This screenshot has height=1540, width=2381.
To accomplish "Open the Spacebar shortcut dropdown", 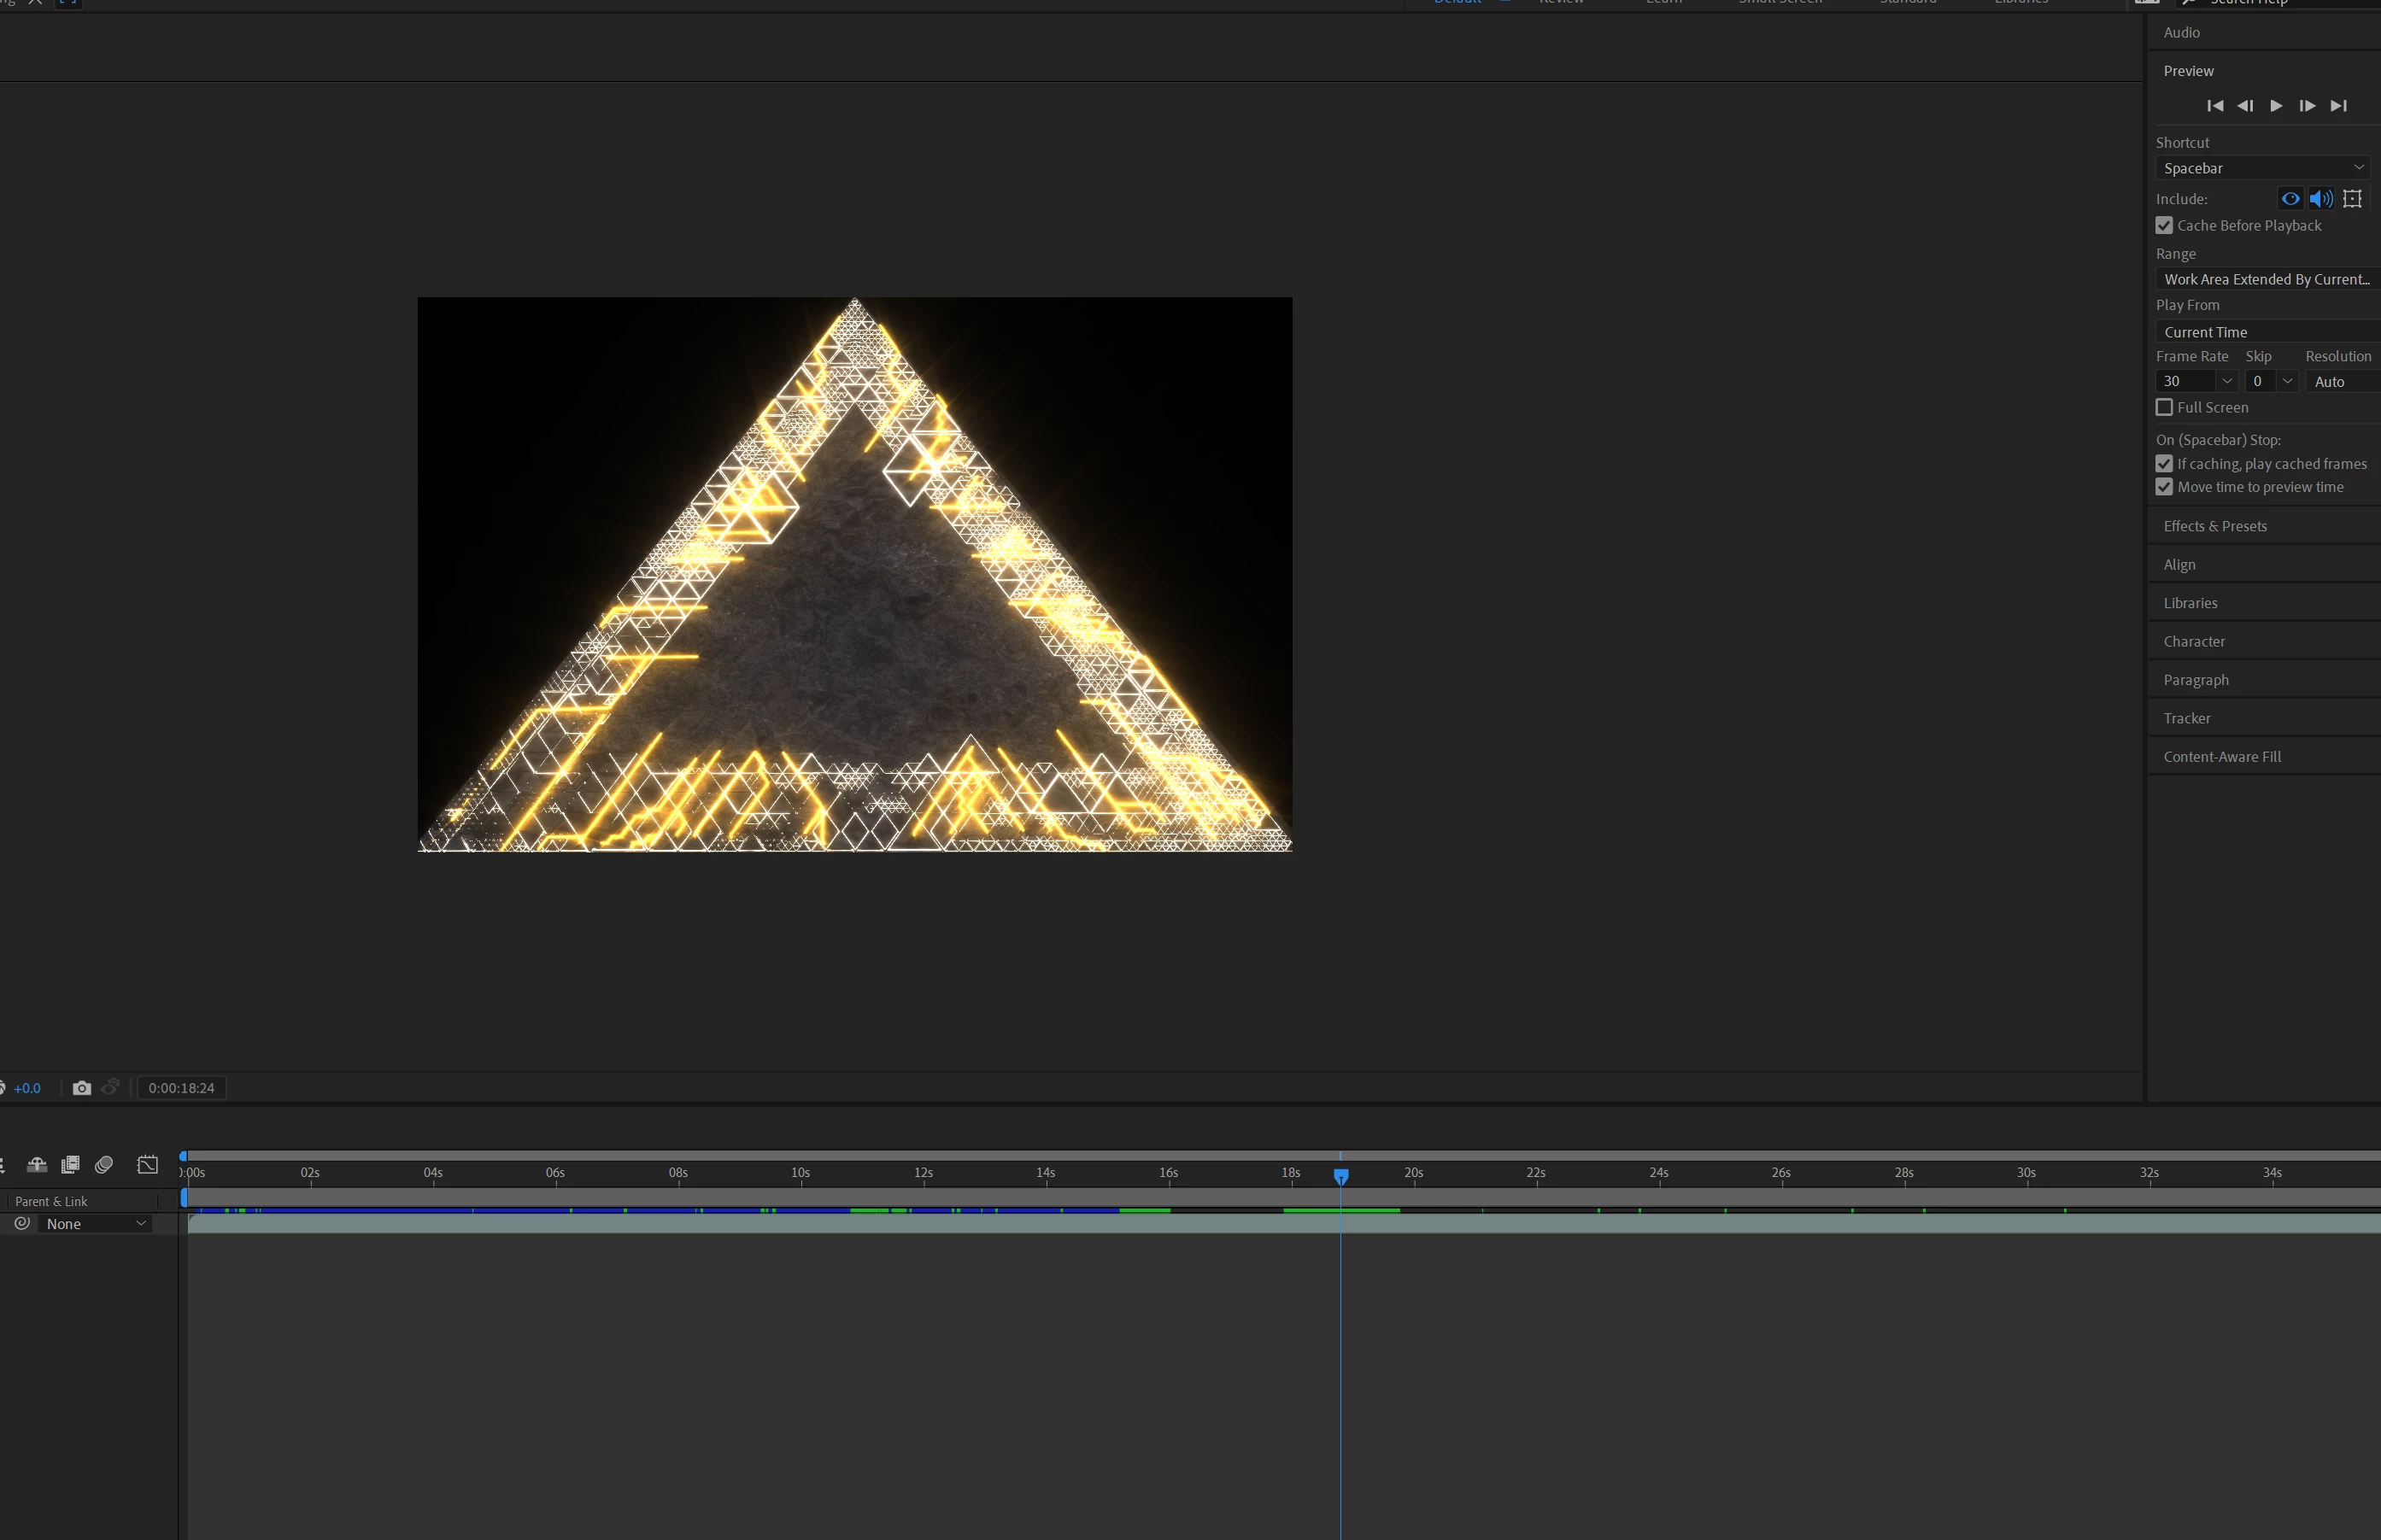I will pyautogui.click(x=2263, y=168).
